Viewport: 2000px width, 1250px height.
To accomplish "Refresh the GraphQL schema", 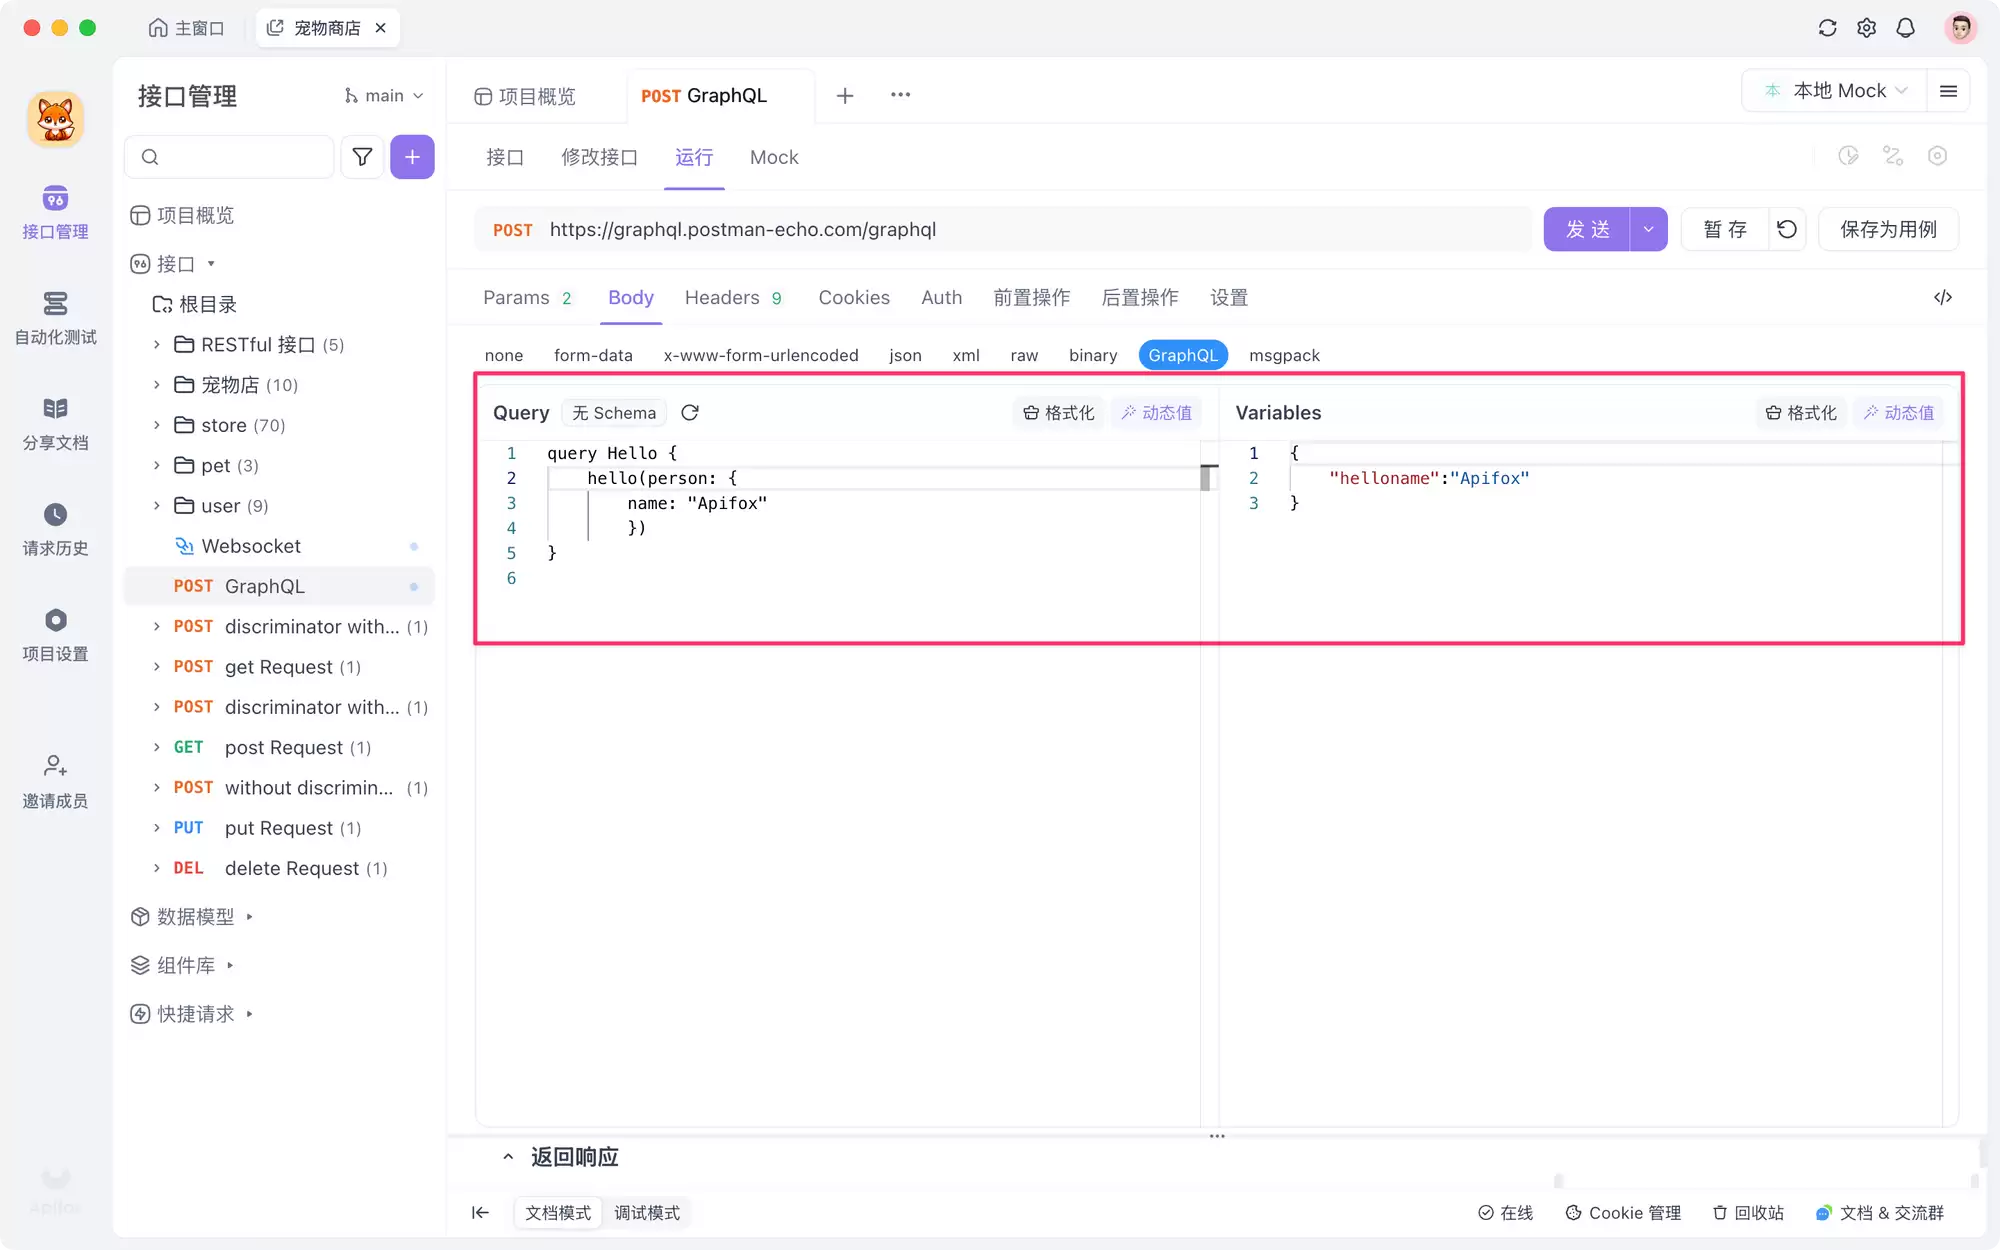I will point(690,413).
